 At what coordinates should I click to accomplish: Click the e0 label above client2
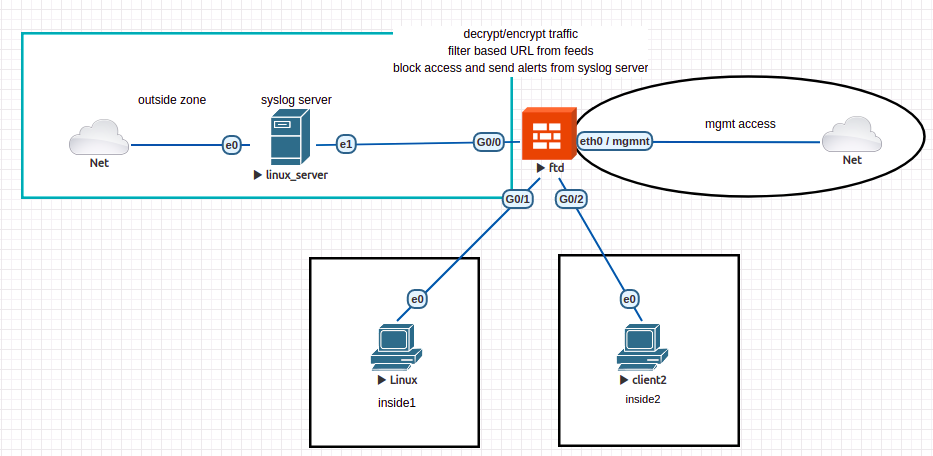pyautogui.click(x=630, y=299)
